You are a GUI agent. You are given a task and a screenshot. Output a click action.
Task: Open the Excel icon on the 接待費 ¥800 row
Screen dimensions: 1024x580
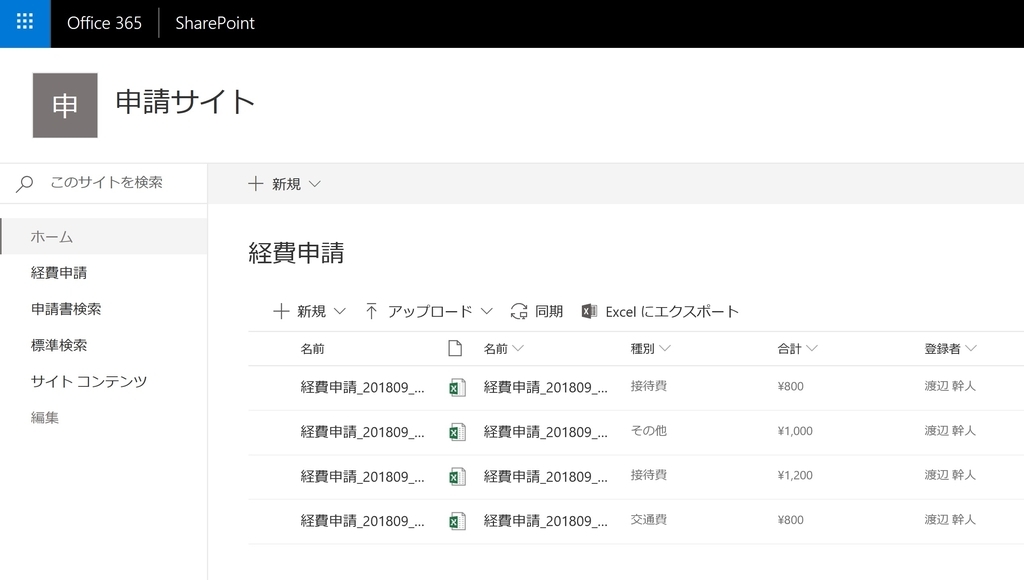point(457,386)
